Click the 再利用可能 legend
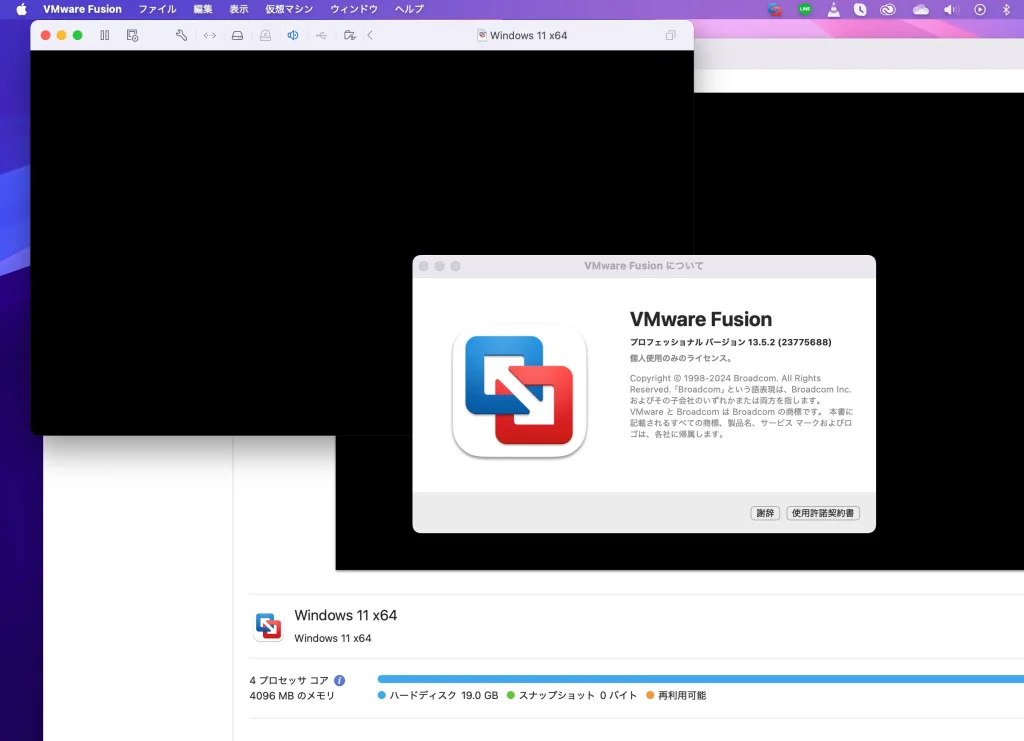Image resolution: width=1024 pixels, height=741 pixels. tap(677, 695)
